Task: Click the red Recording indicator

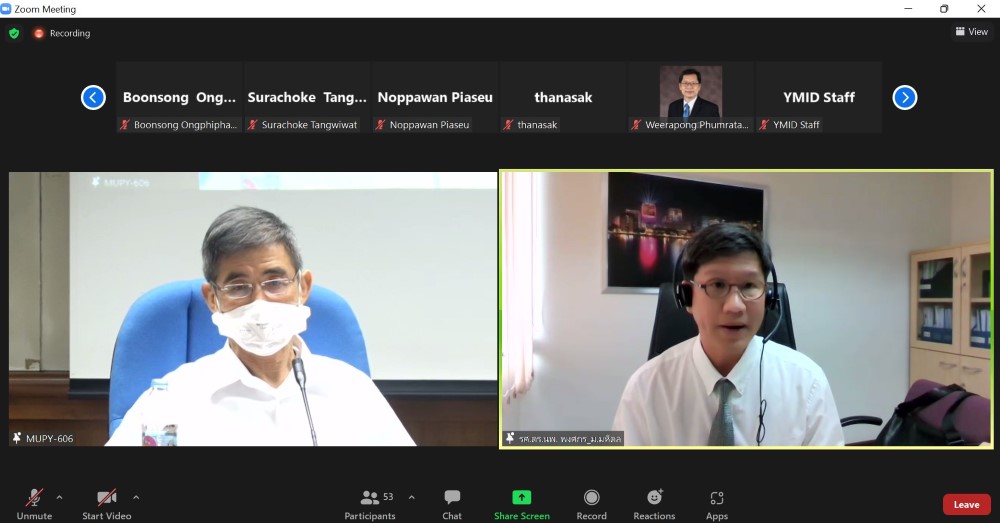Action: point(61,33)
